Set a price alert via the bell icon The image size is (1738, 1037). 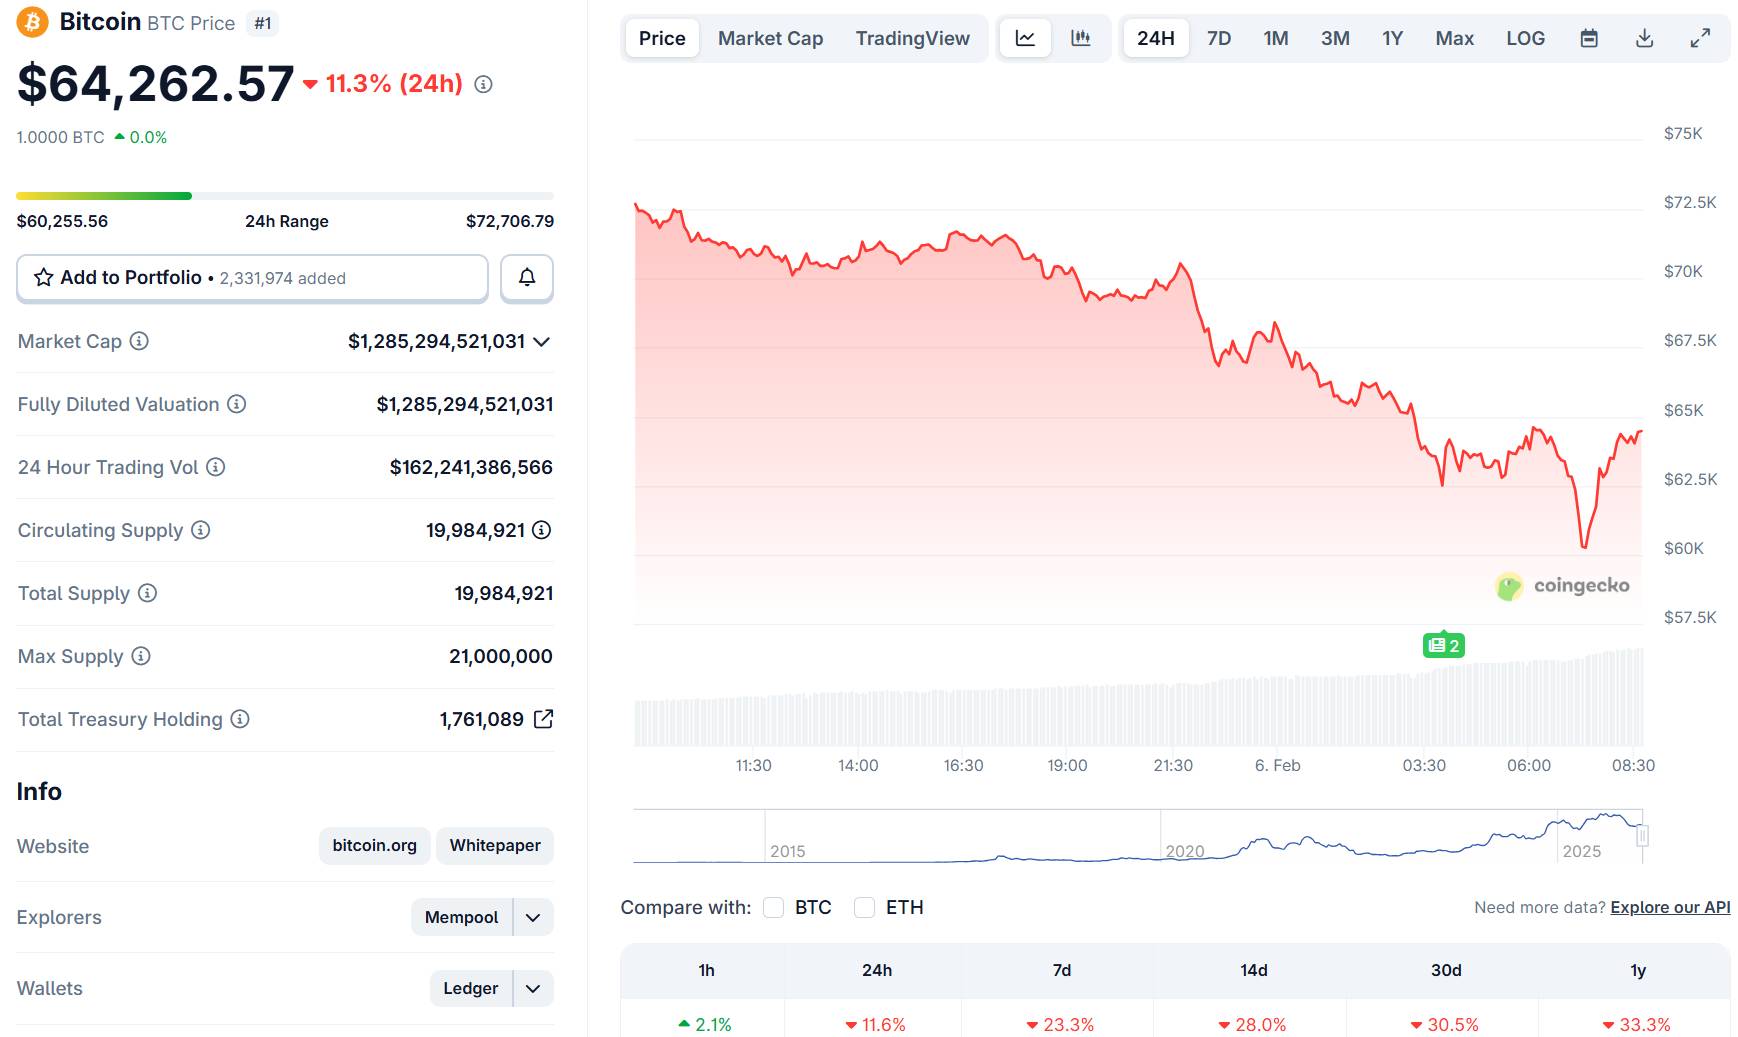pos(526,278)
